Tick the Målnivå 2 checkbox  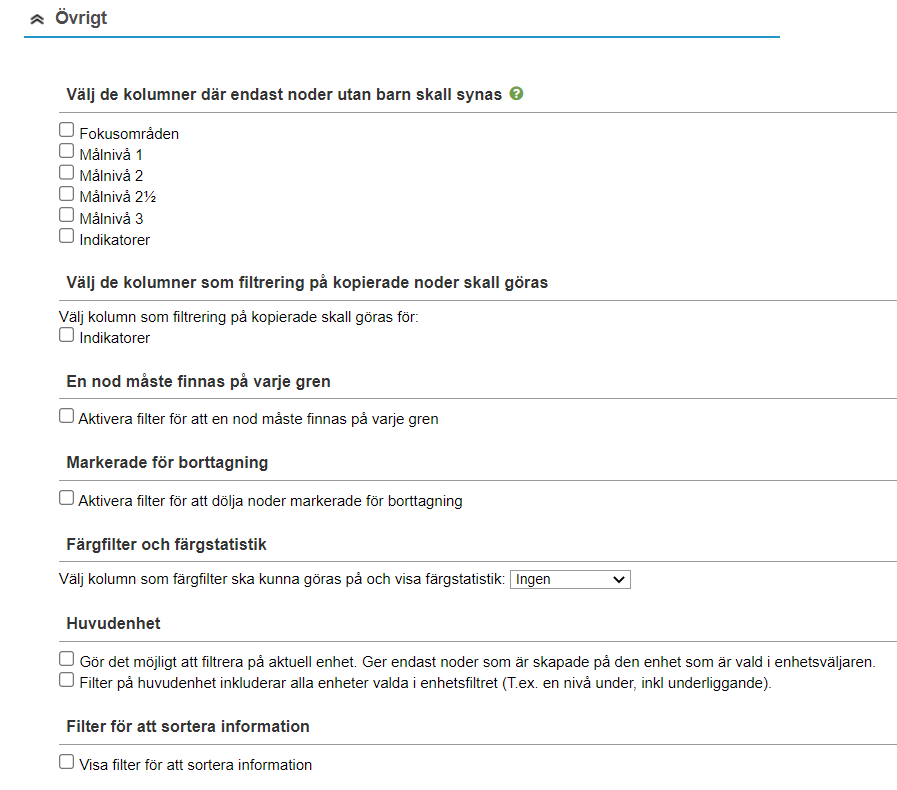[67, 172]
